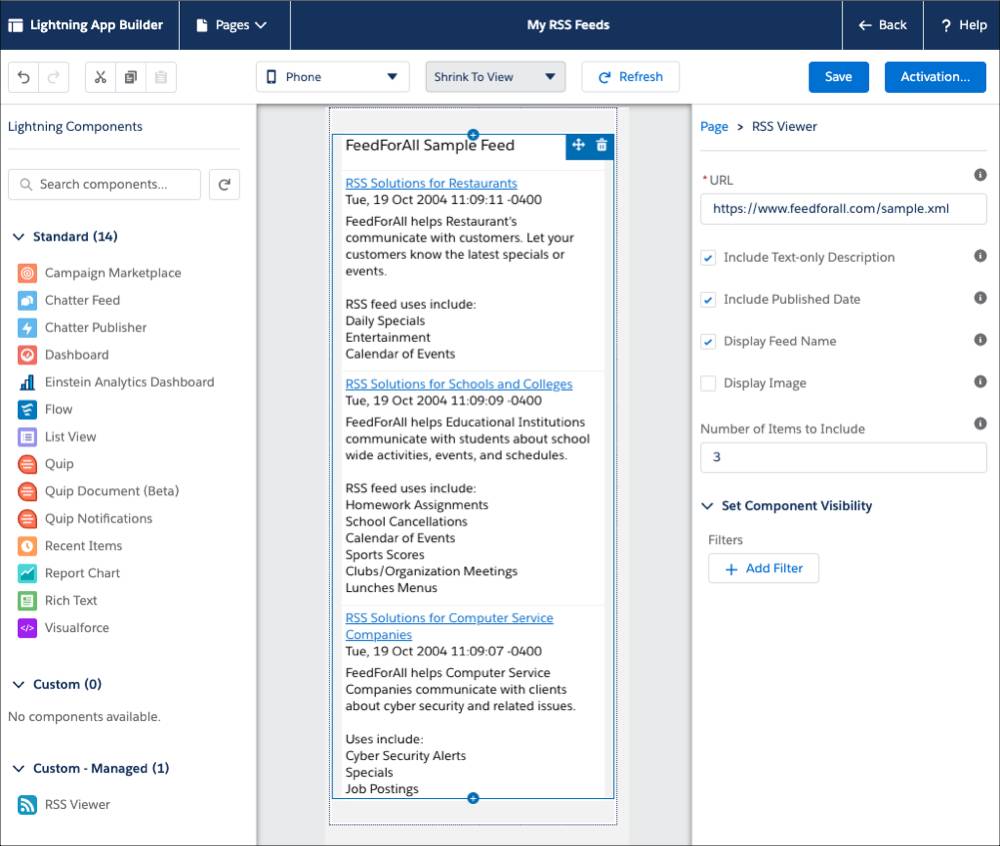Click the copy icon in toolbar
The width and height of the screenshot is (1000, 846).
(131, 77)
